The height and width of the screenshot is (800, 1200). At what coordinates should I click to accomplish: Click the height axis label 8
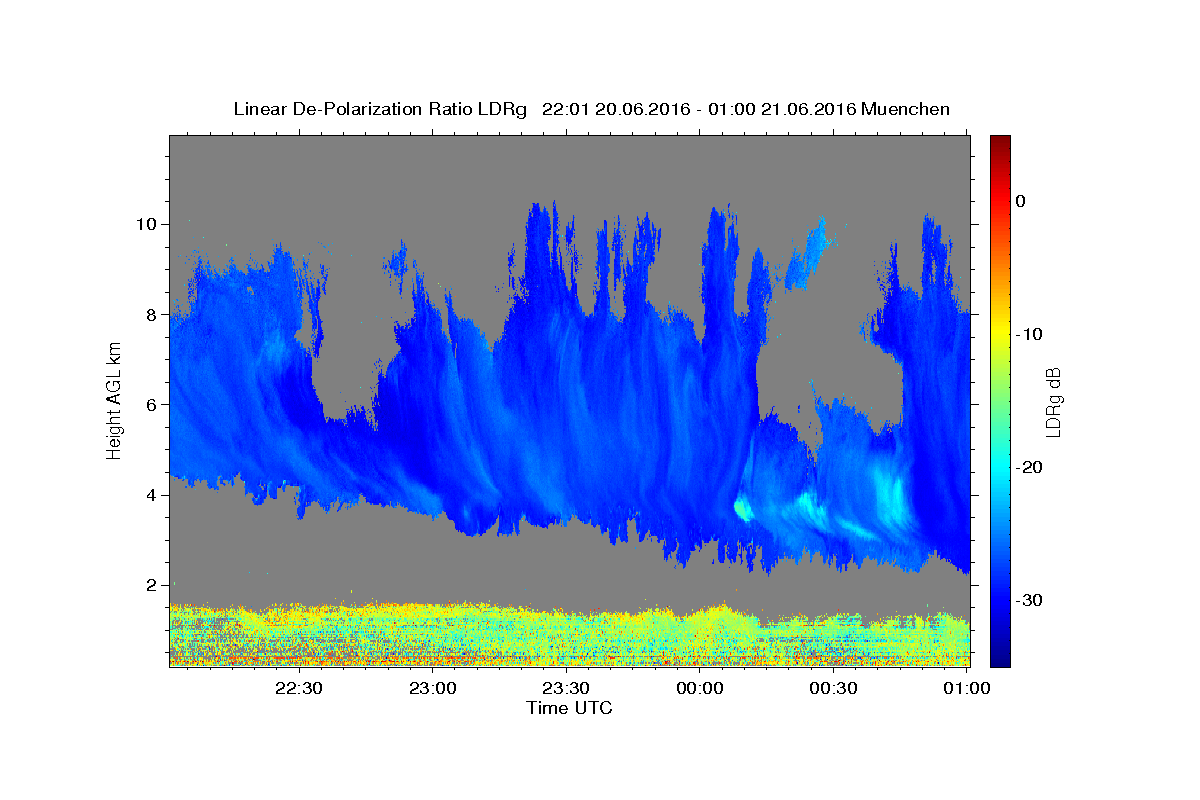(x=154, y=314)
